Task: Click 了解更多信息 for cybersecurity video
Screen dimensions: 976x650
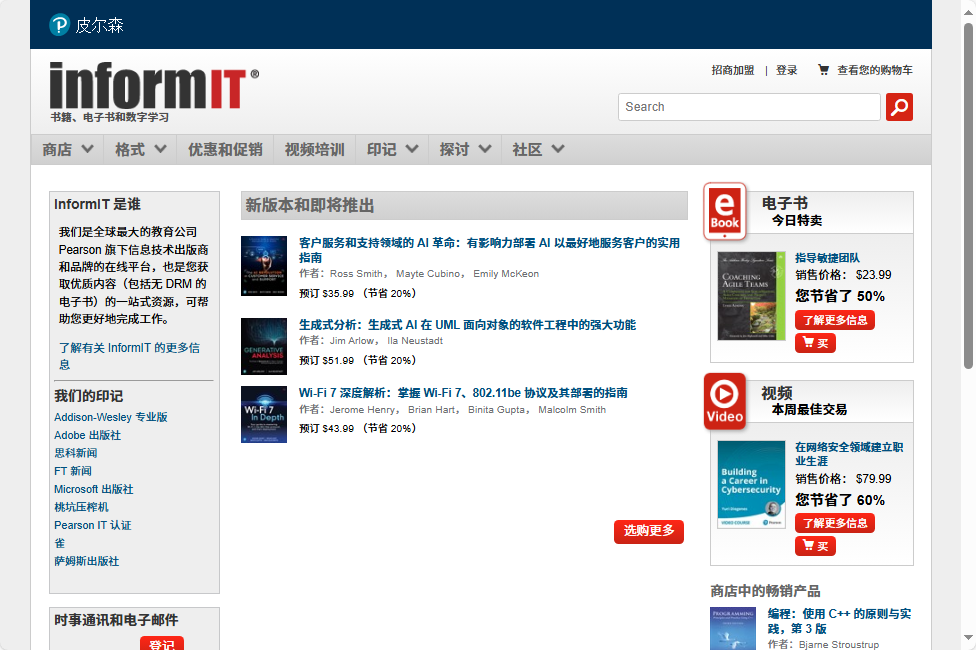Action: coord(835,523)
